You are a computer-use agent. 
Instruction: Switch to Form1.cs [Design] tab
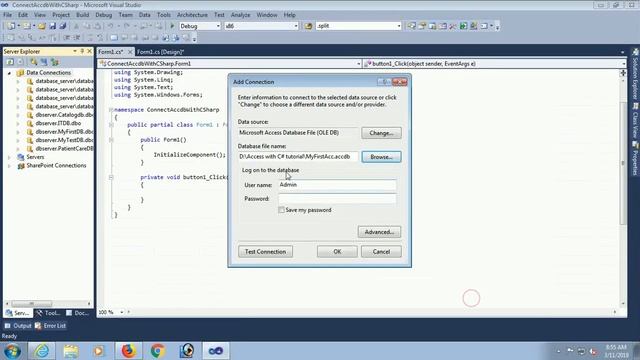(x=160, y=52)
